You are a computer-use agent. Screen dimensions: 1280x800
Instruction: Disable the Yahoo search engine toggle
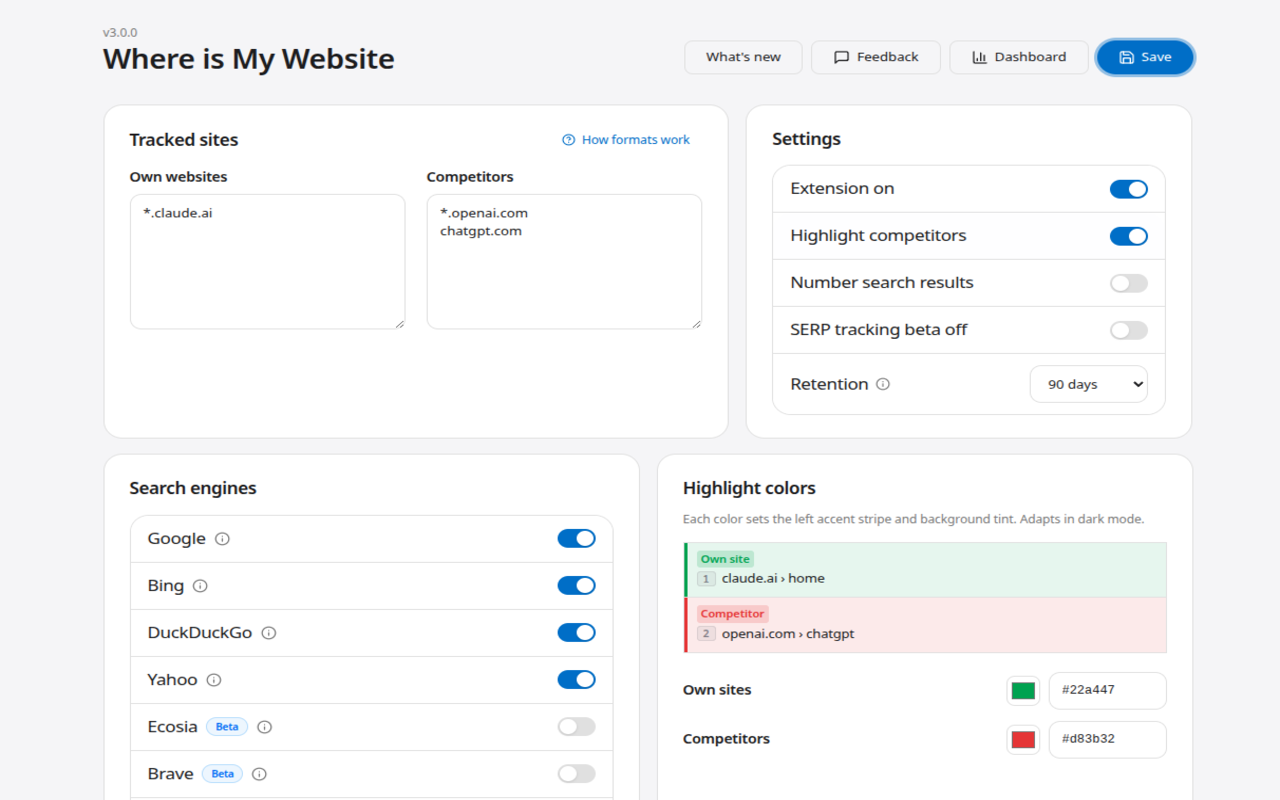click(x=577, y=680)
